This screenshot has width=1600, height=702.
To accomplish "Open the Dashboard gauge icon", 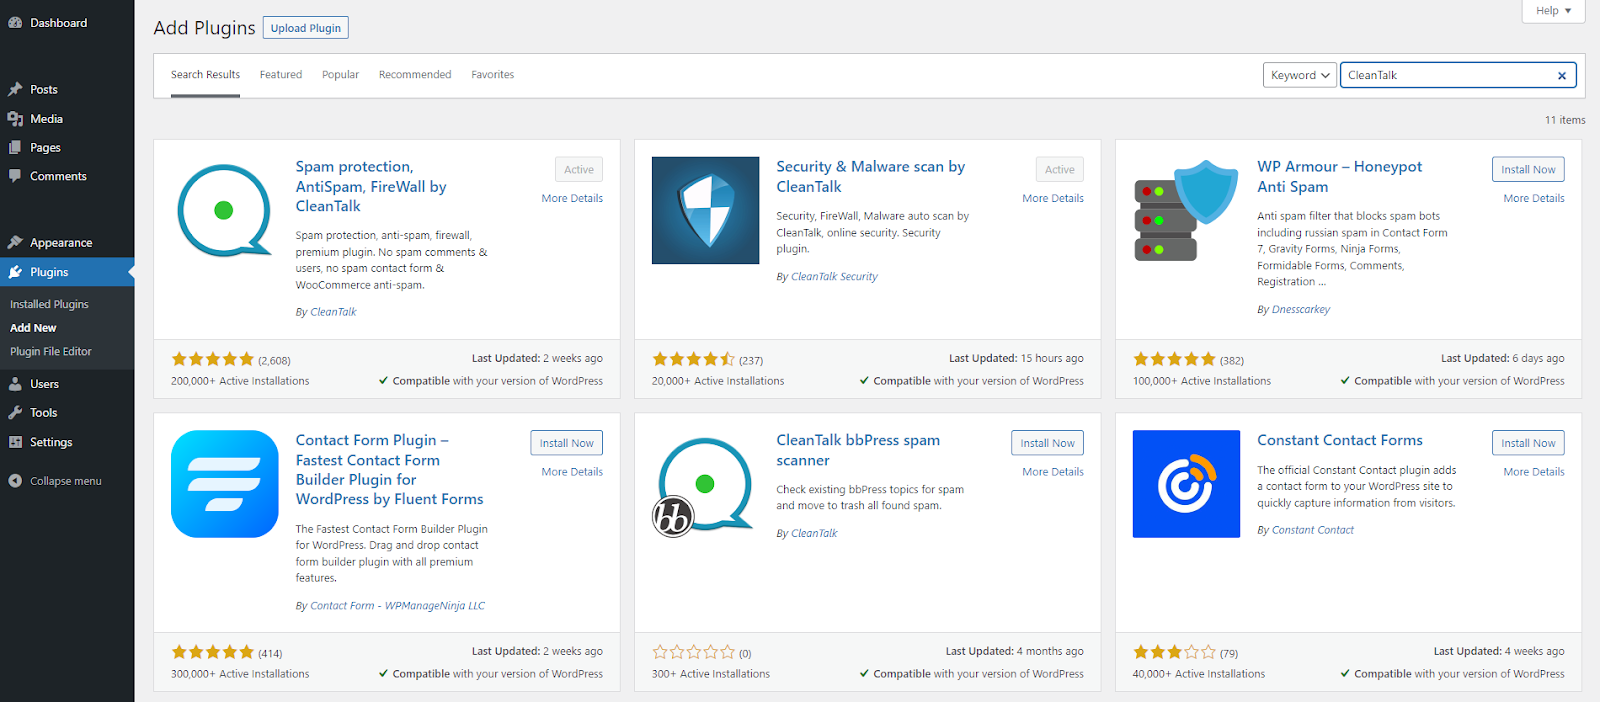I will [15, 23].
